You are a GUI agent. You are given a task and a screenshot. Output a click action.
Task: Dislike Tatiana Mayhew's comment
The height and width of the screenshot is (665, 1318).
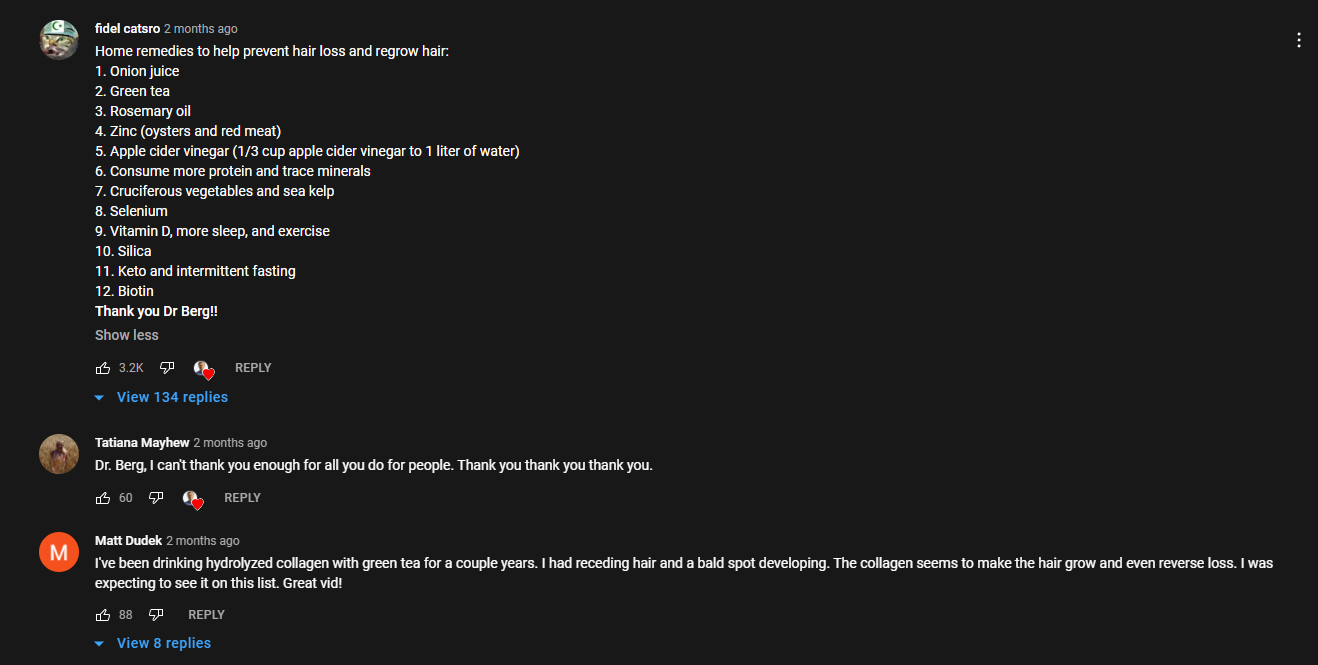156,498
